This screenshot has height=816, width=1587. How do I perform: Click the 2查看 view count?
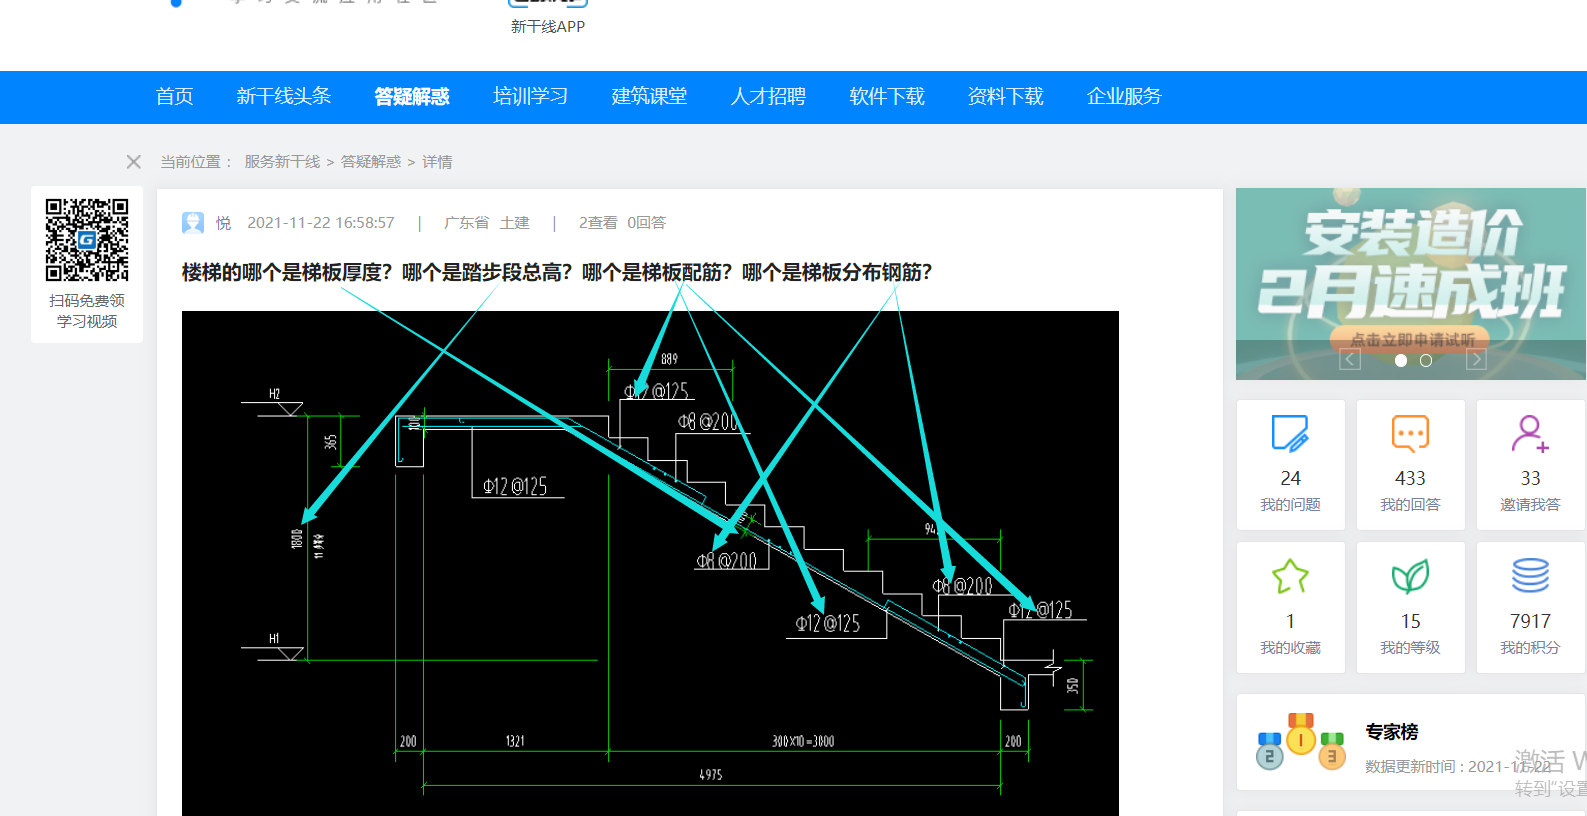pyautogui.click(x=598, y=223)
